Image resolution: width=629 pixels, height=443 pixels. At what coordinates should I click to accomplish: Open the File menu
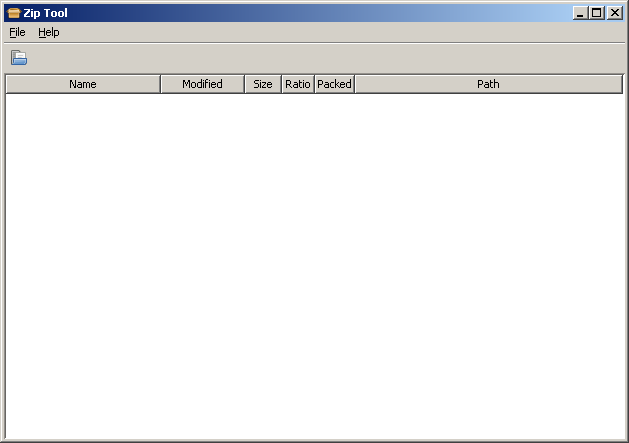tap(17, 32)
